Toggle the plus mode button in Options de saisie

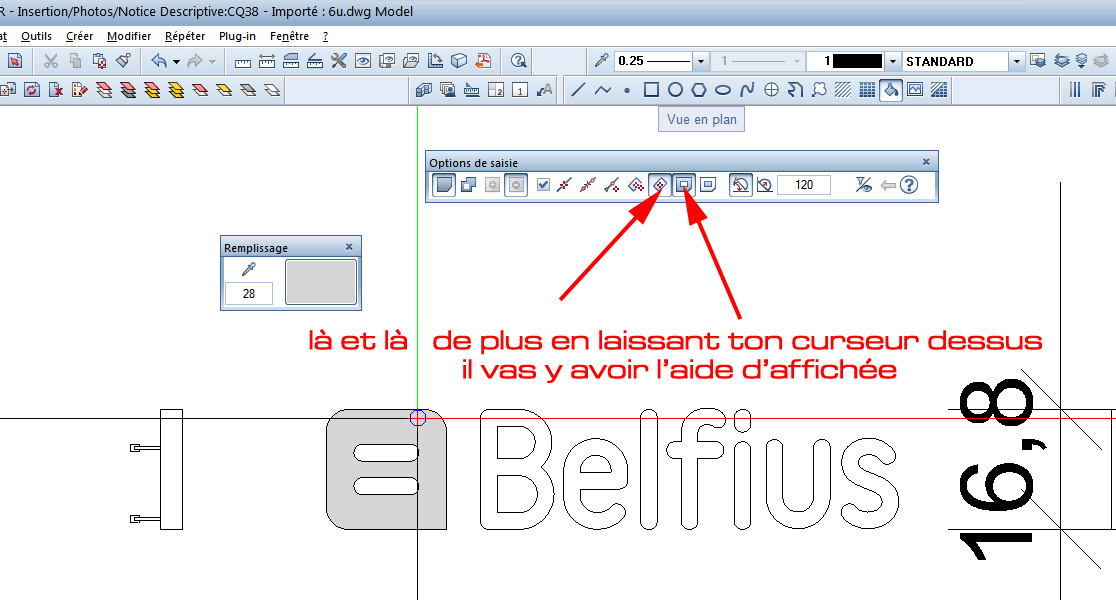tap(492, 185)
